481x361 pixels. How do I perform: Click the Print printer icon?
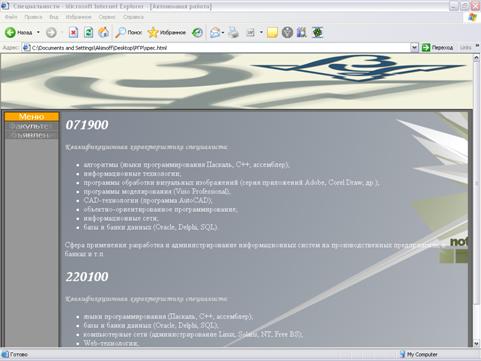(x=234, y=32)
